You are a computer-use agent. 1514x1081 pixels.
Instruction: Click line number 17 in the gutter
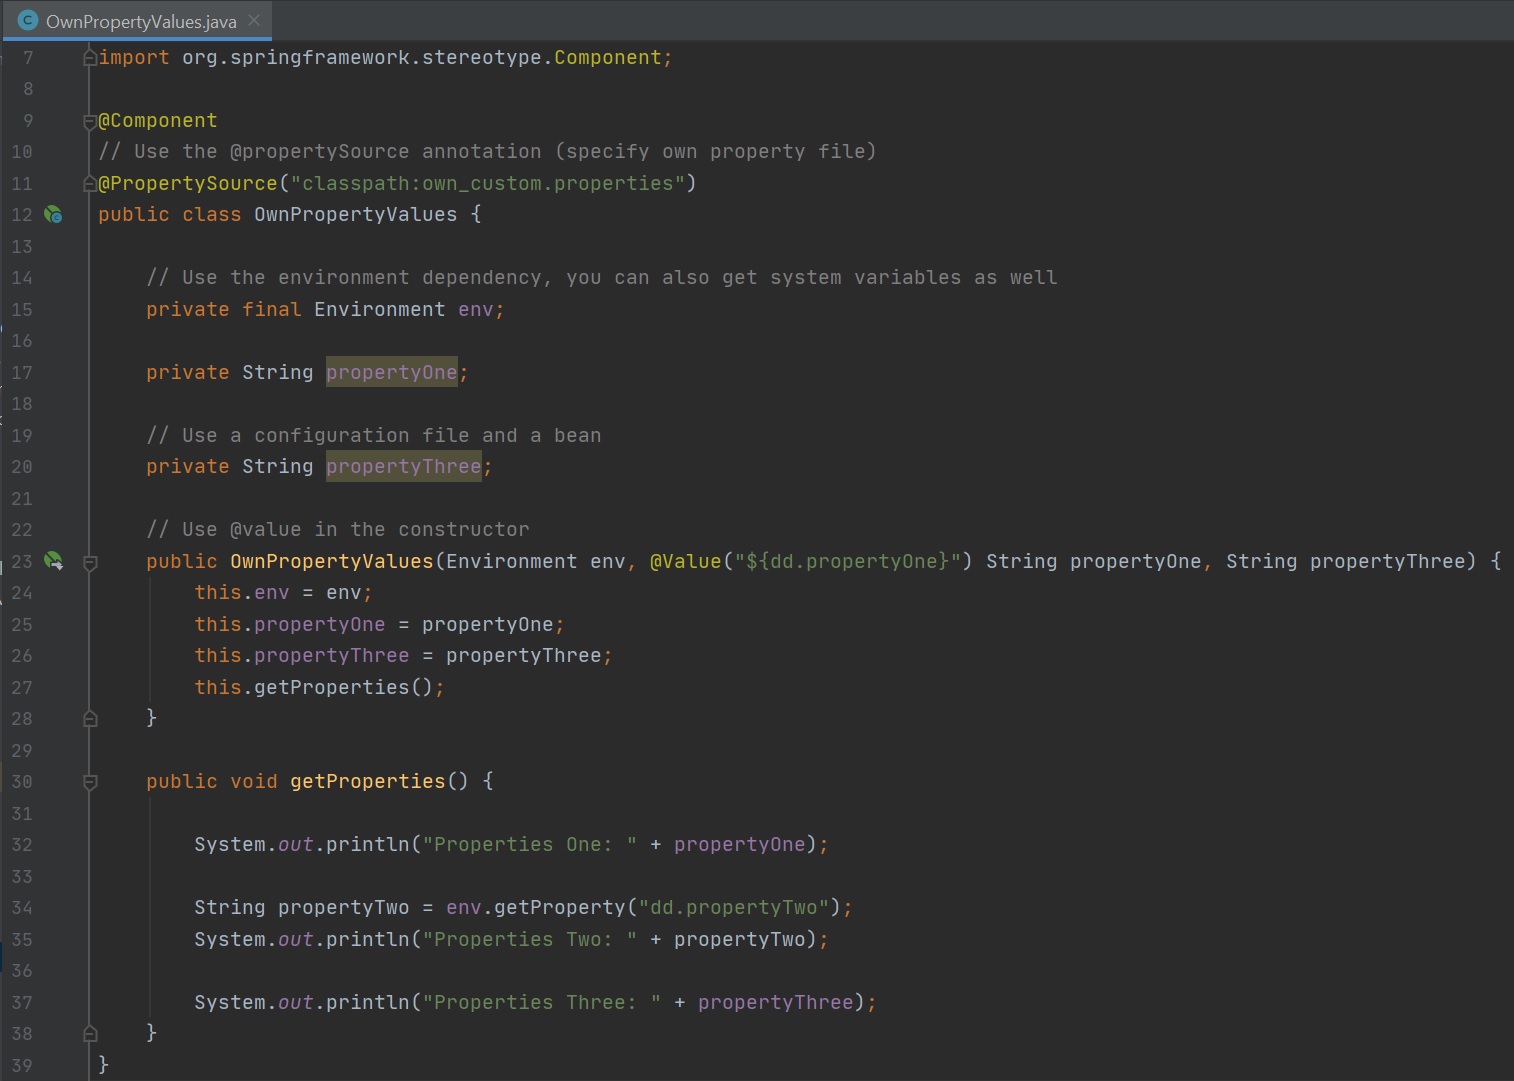coord(22,373)
